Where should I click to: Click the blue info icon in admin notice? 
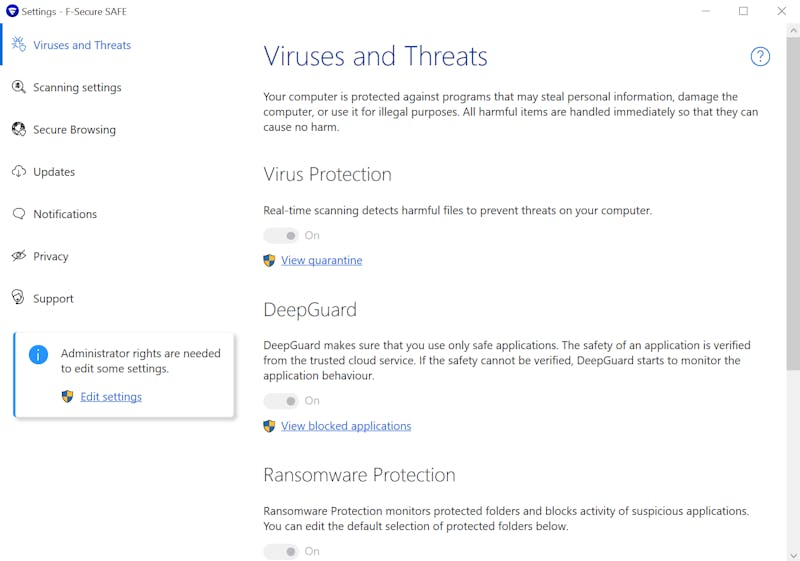tap(38, 354)
